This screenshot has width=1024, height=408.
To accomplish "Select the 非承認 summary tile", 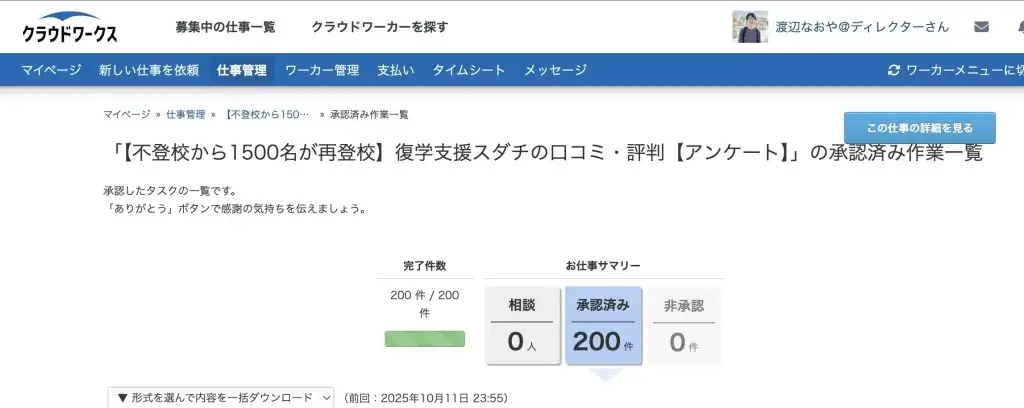I will [684, 325].
